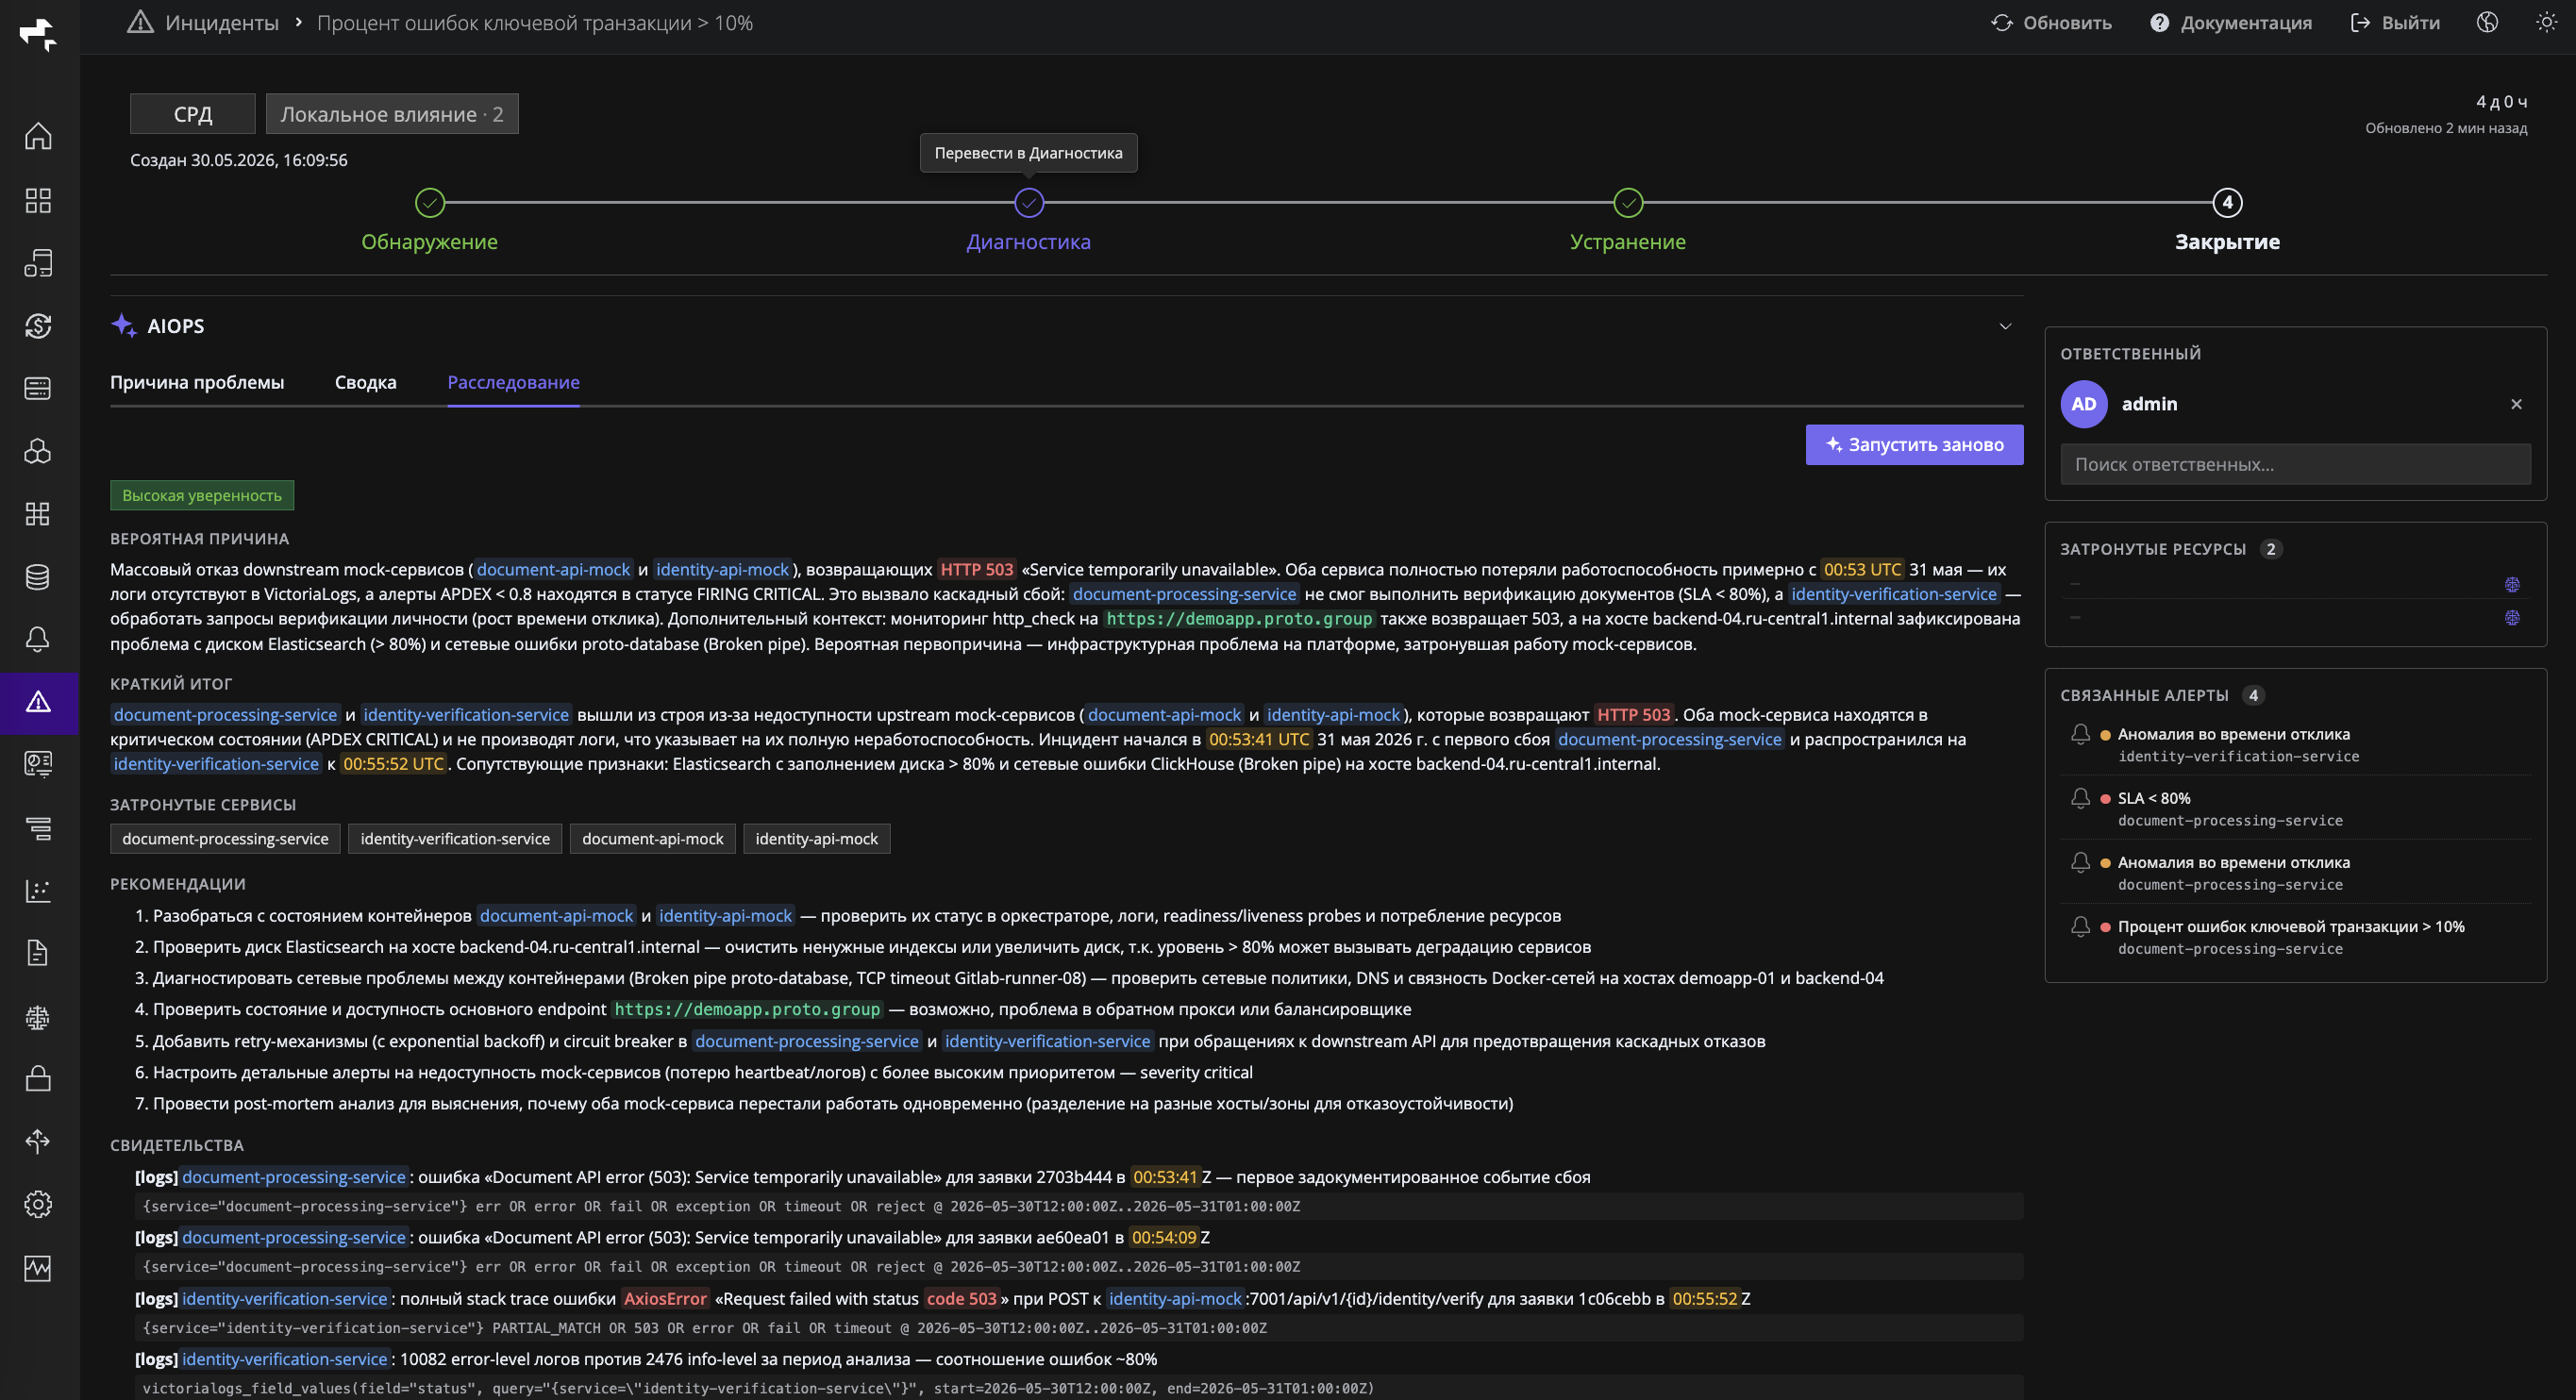2576x1400 pixels.
Task: Click the Высокая уверенность badge
Action: point(202,495)
